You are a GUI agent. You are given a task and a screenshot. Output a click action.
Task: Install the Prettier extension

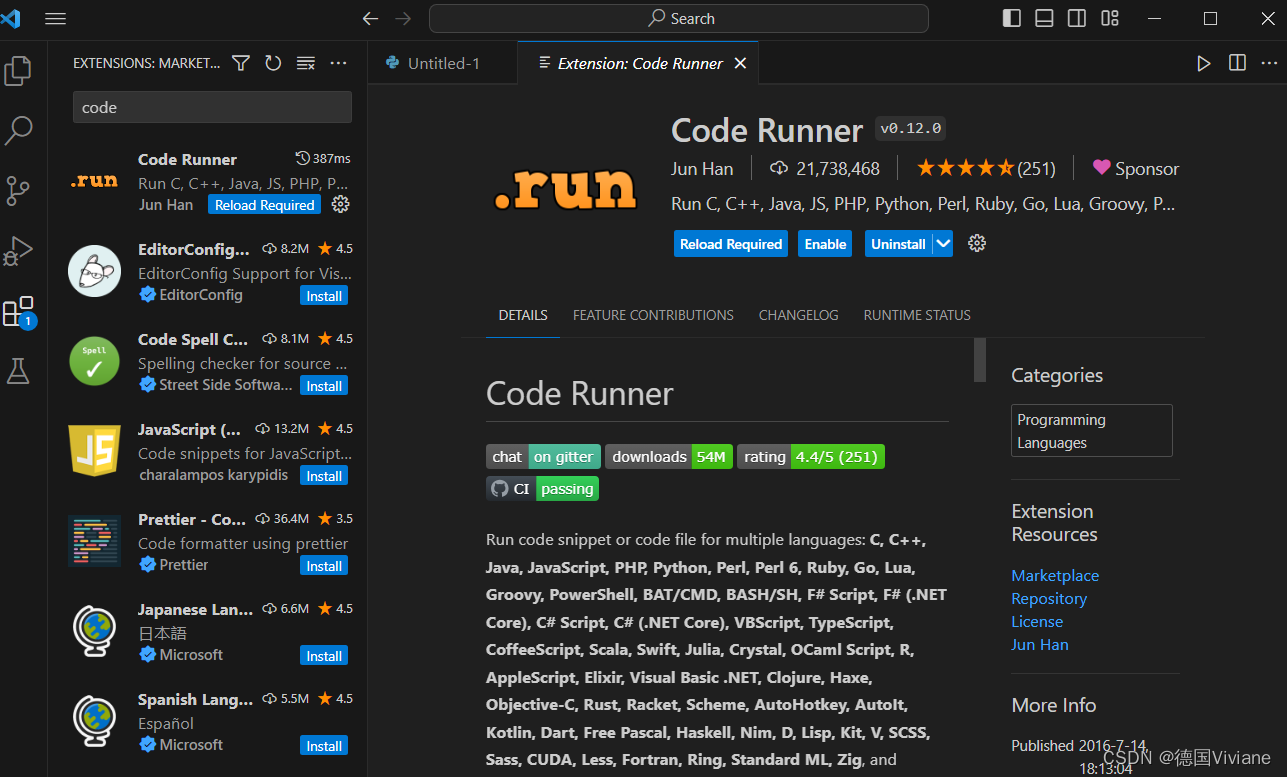coord(324,566)
